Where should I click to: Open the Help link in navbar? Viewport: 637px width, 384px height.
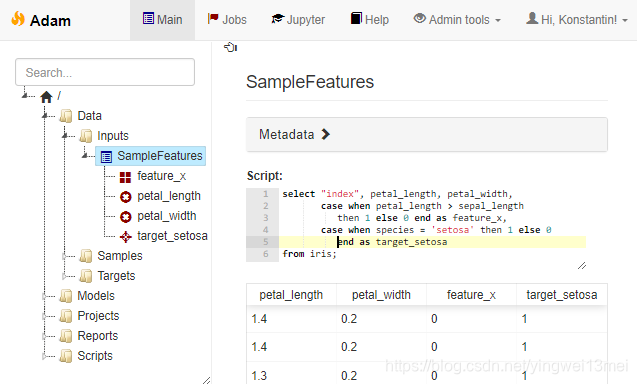coord(370,20)
